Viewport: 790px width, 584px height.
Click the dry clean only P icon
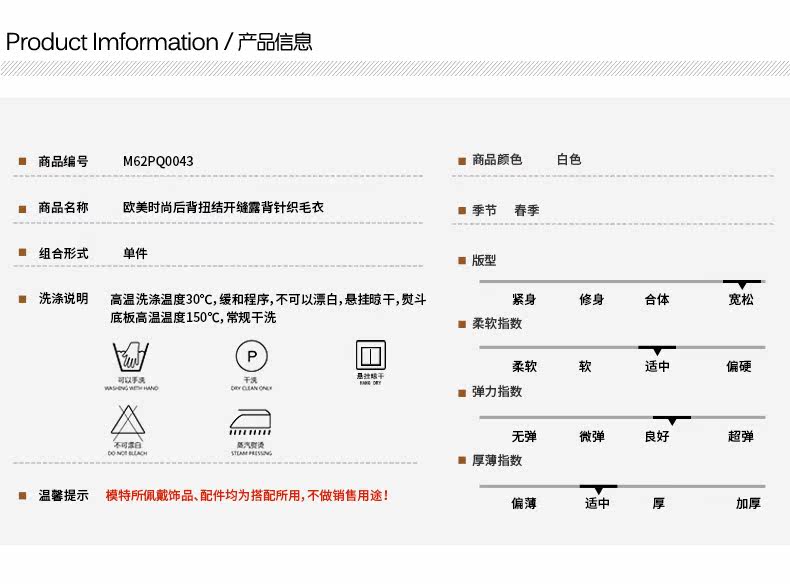pos(251,356)
